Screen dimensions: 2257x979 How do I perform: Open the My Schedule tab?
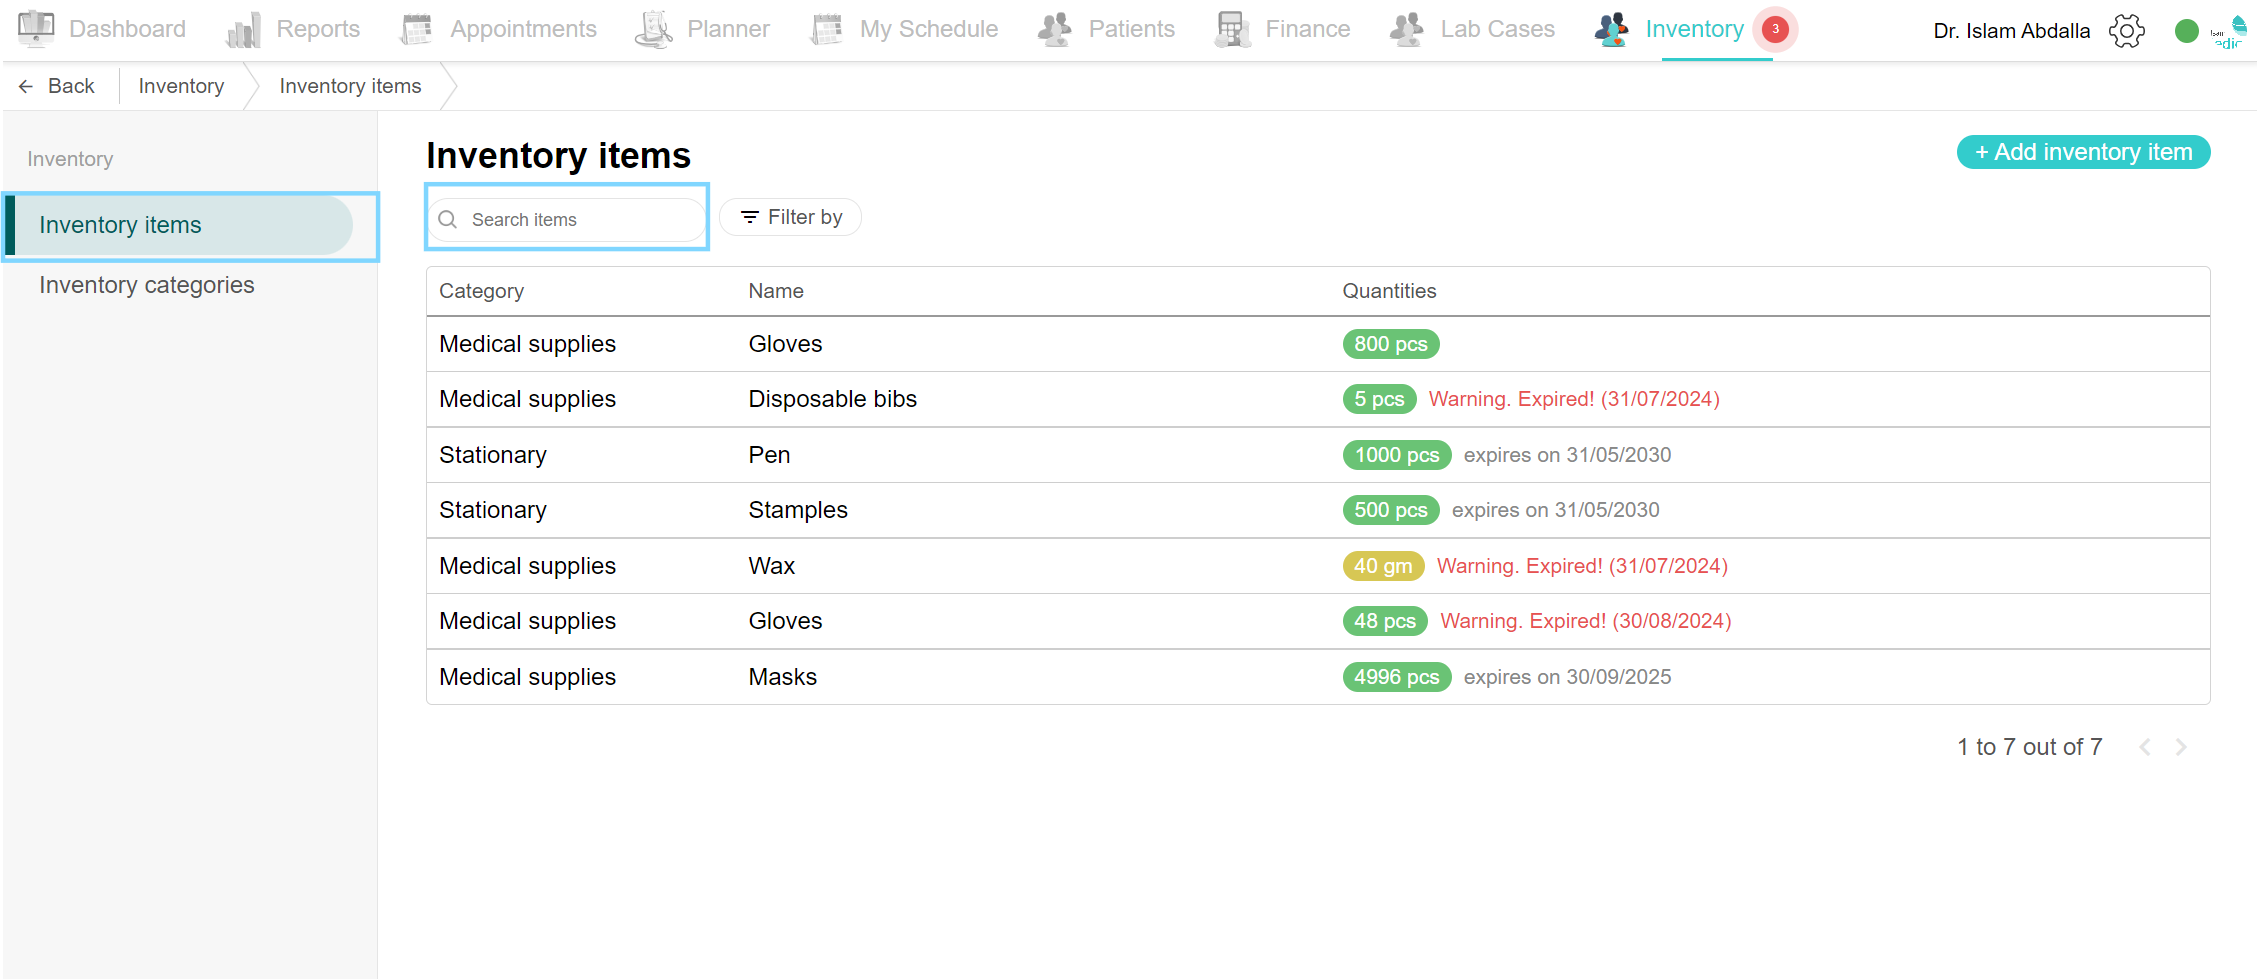click(x=927, y=29)
